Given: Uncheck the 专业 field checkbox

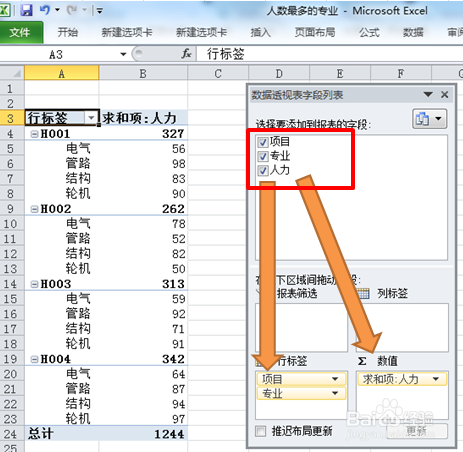Looking at the screenshot, I should (263, 157).
